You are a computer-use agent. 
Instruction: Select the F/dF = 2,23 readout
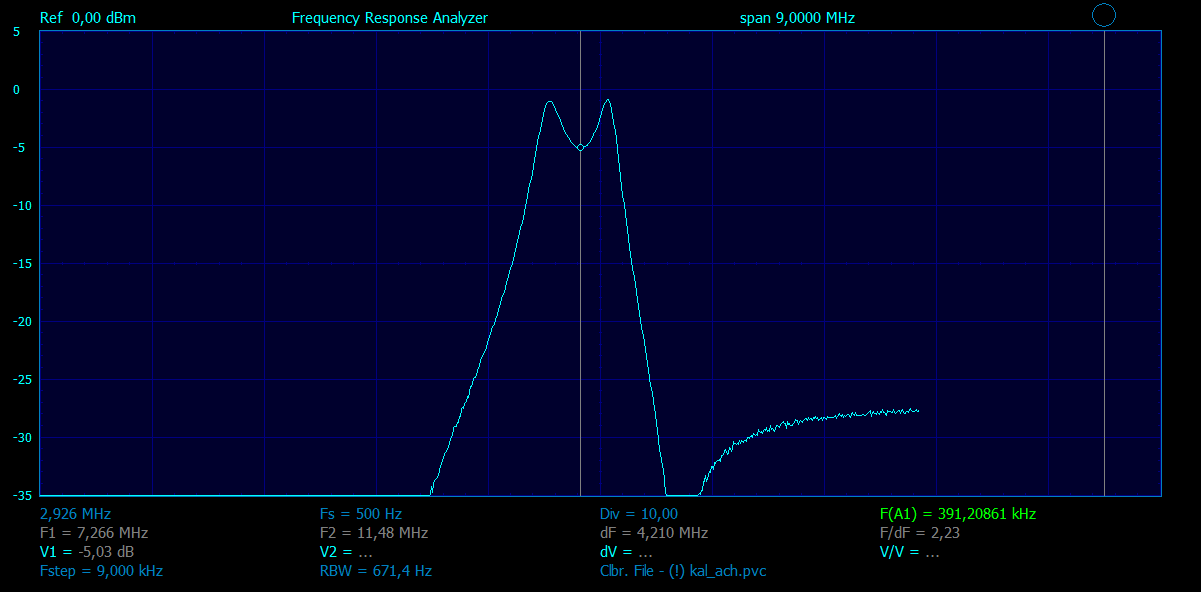920,533
